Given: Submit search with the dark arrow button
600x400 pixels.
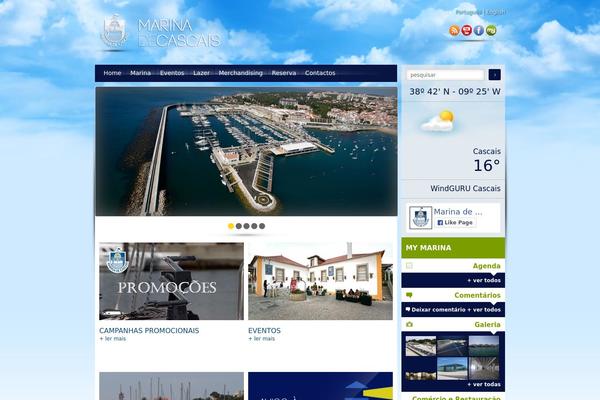Looking at the screenshot, I should coord(494,75).
